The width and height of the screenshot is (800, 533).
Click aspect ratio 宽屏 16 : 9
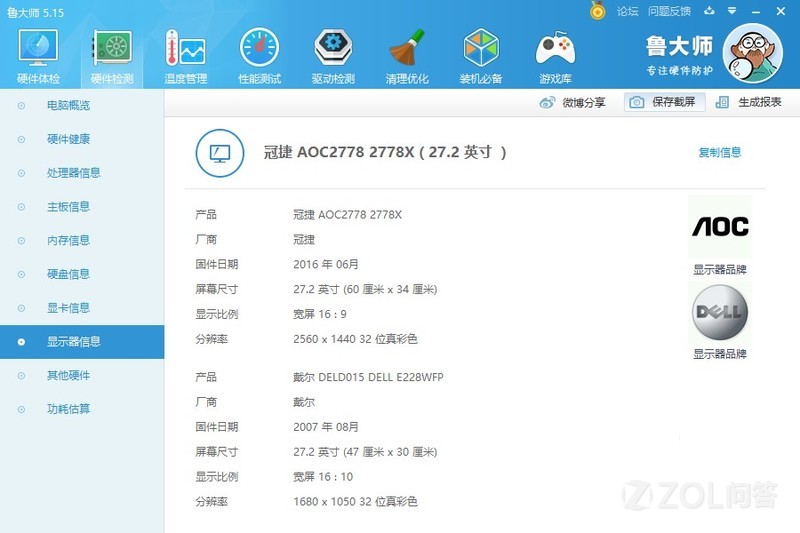point(320,314)
